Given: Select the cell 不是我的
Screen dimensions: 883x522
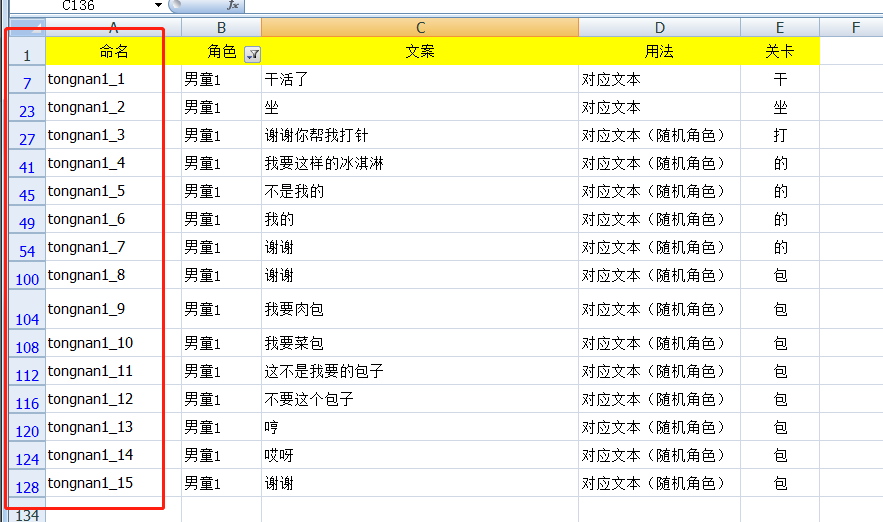Looking at the screenshot, I should tap(420, 191).
